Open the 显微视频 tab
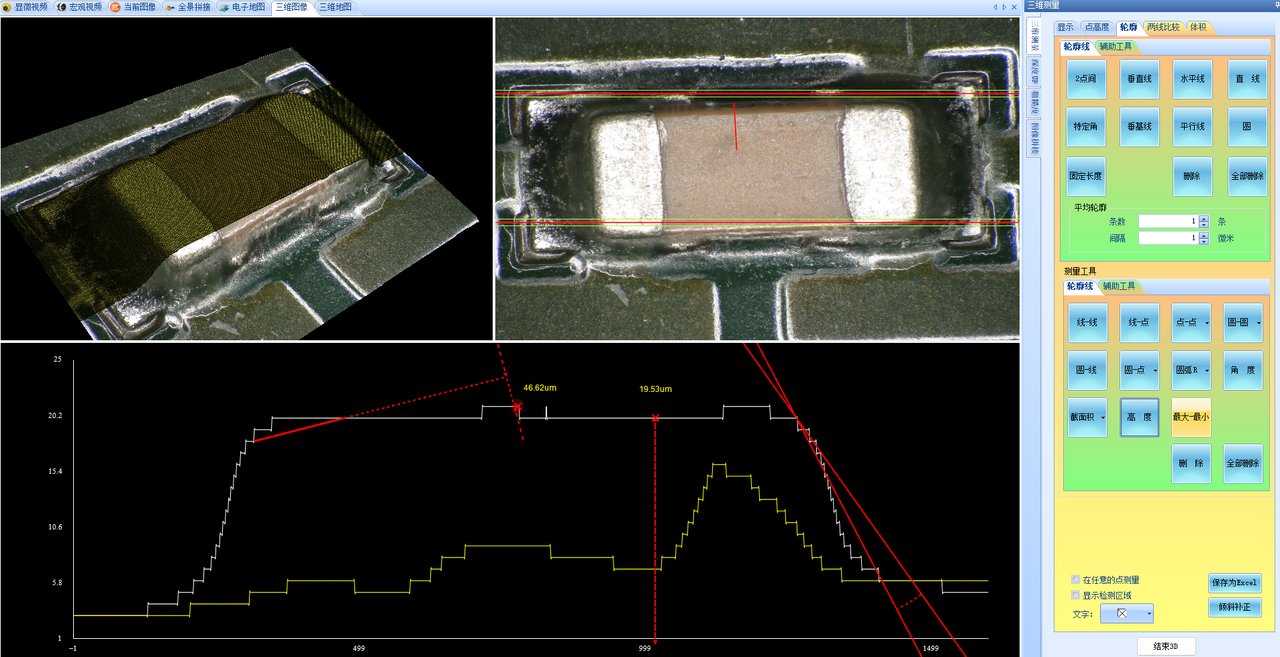The width and height of the screenshot is (1280, 657). point(25,7)
